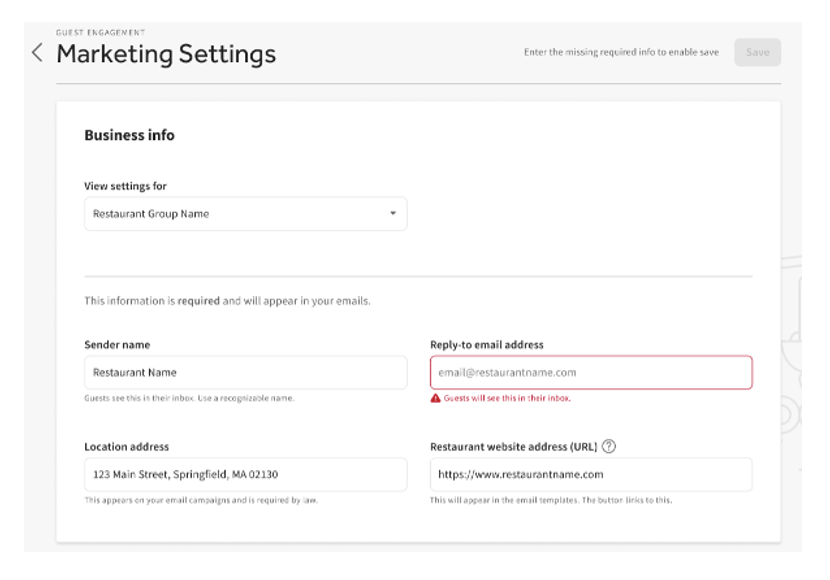Click the dropdown arrow in Restaurant Group Name
This screenshot has width=830, height=580.
(x=393, y=214)
